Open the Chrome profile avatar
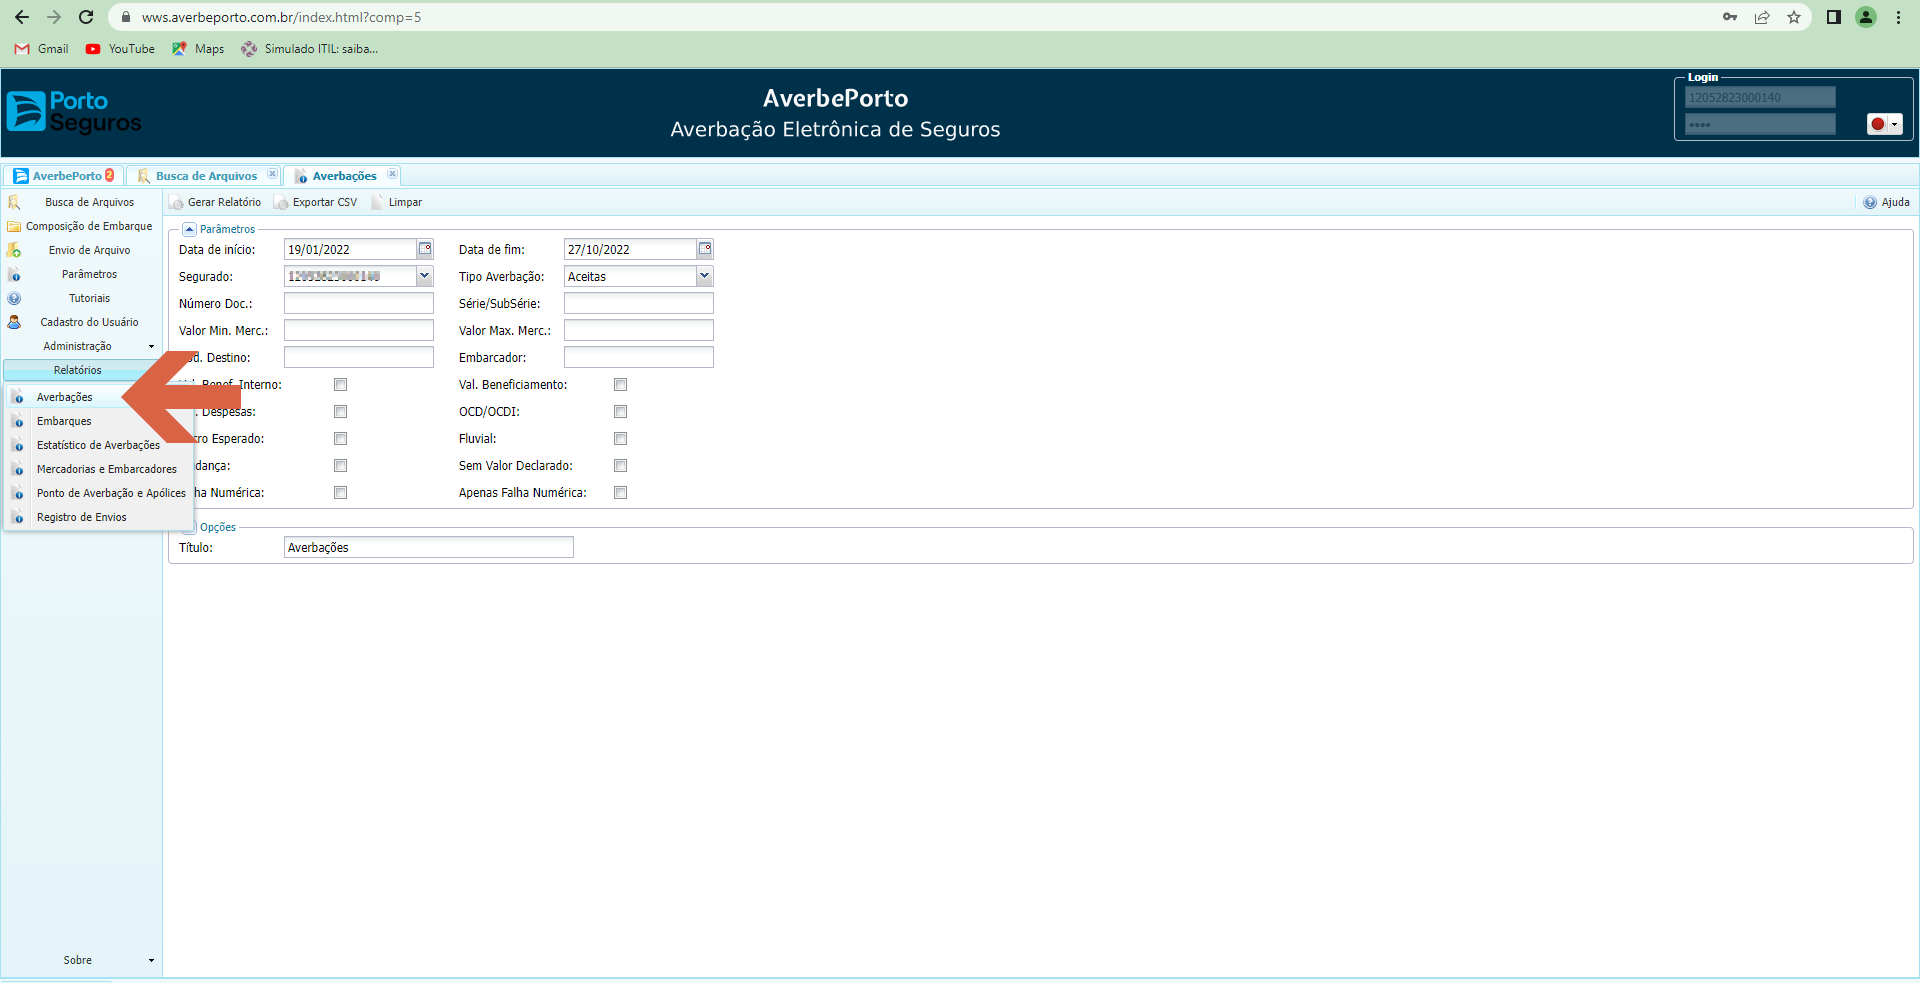The image size is (1920, 983). click(1866, 17)
